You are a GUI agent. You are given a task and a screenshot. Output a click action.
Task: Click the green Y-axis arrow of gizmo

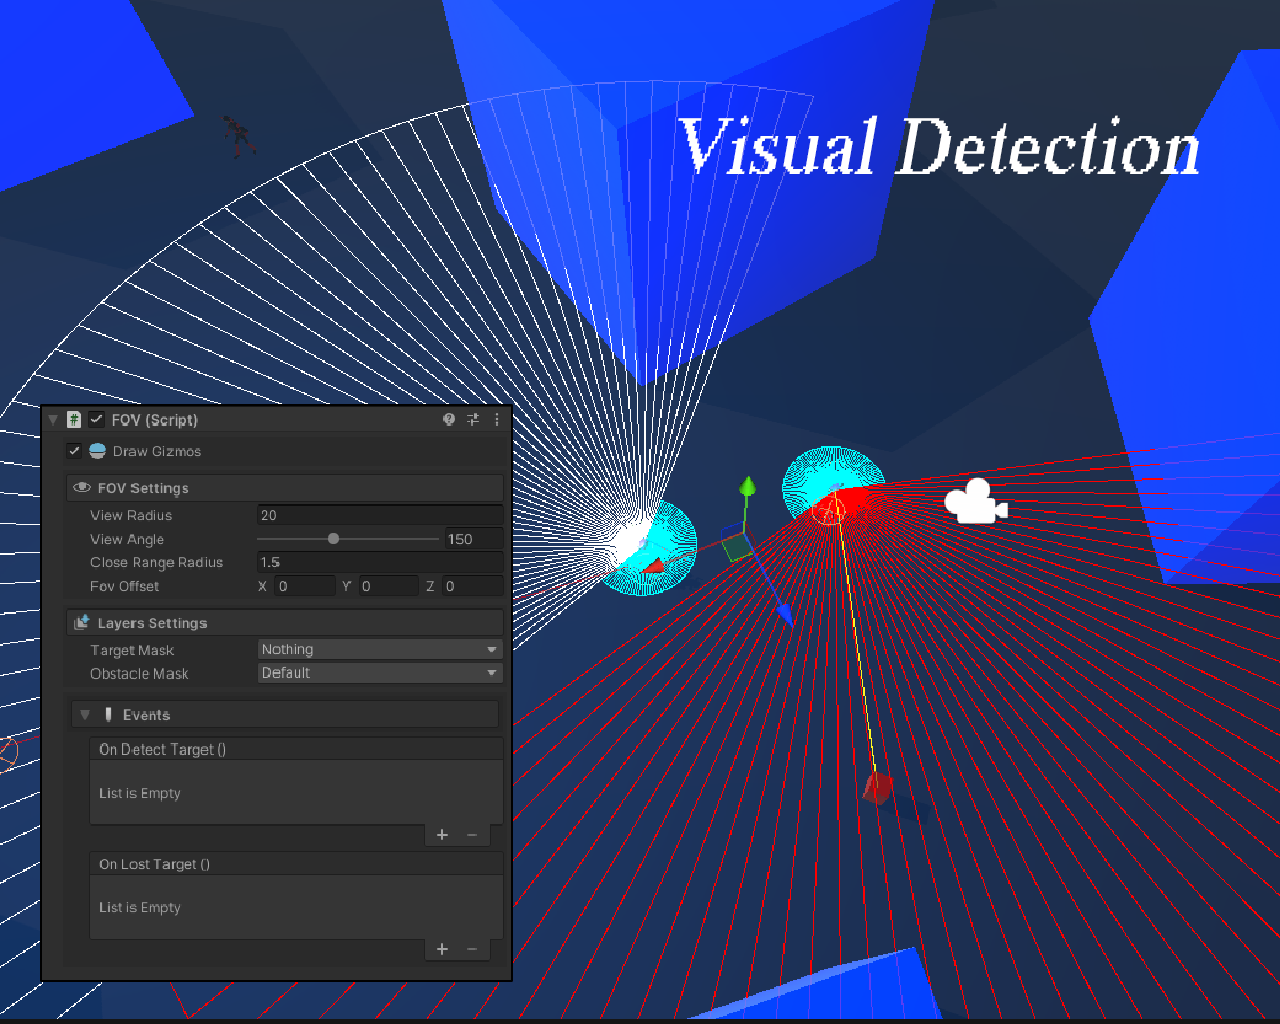pyautogui.click(x=747, y=487)
